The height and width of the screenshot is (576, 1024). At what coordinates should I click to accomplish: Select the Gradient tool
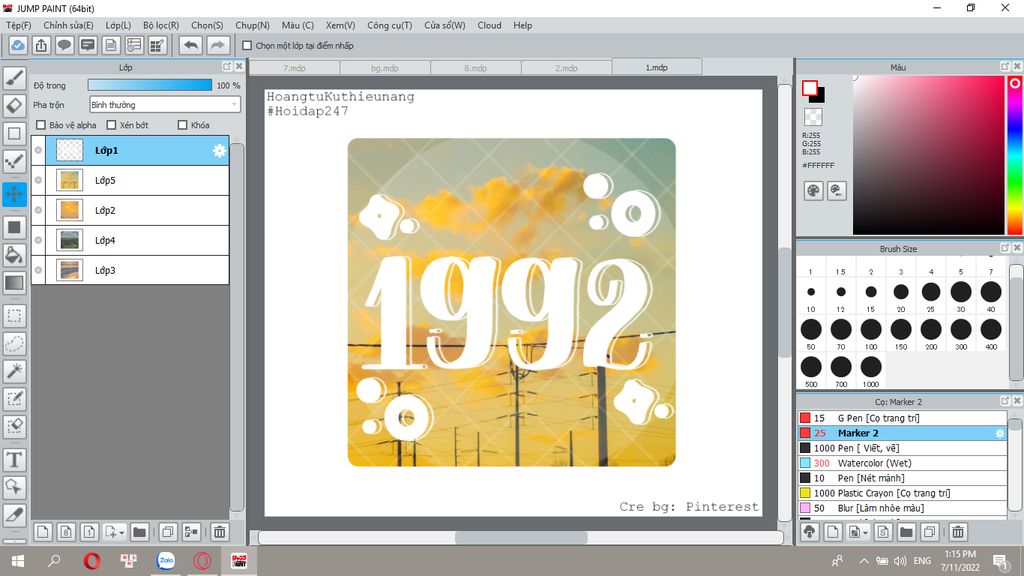pyautogui.click(x=14, y=283)
